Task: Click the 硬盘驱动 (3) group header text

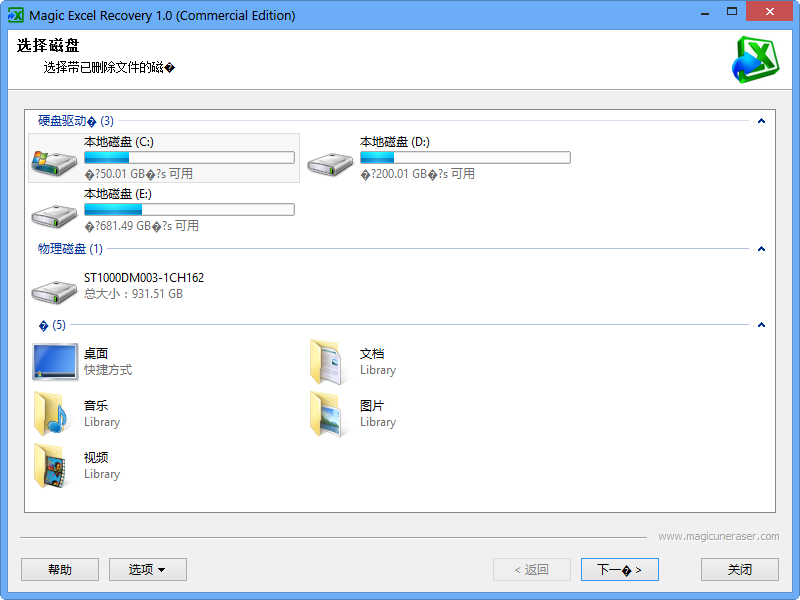Action: [x=76, y=121]
